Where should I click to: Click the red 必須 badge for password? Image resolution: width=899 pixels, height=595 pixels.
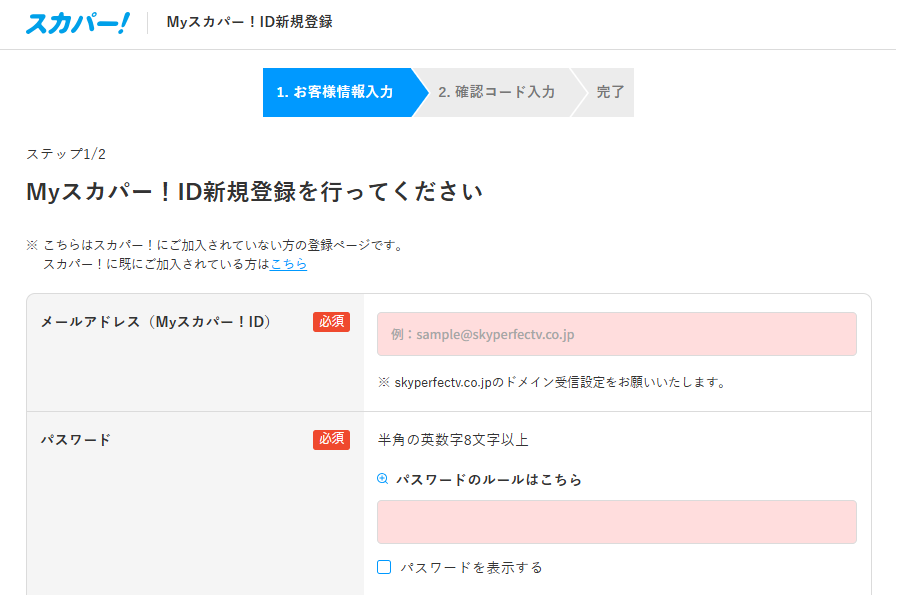coord(331,440)
